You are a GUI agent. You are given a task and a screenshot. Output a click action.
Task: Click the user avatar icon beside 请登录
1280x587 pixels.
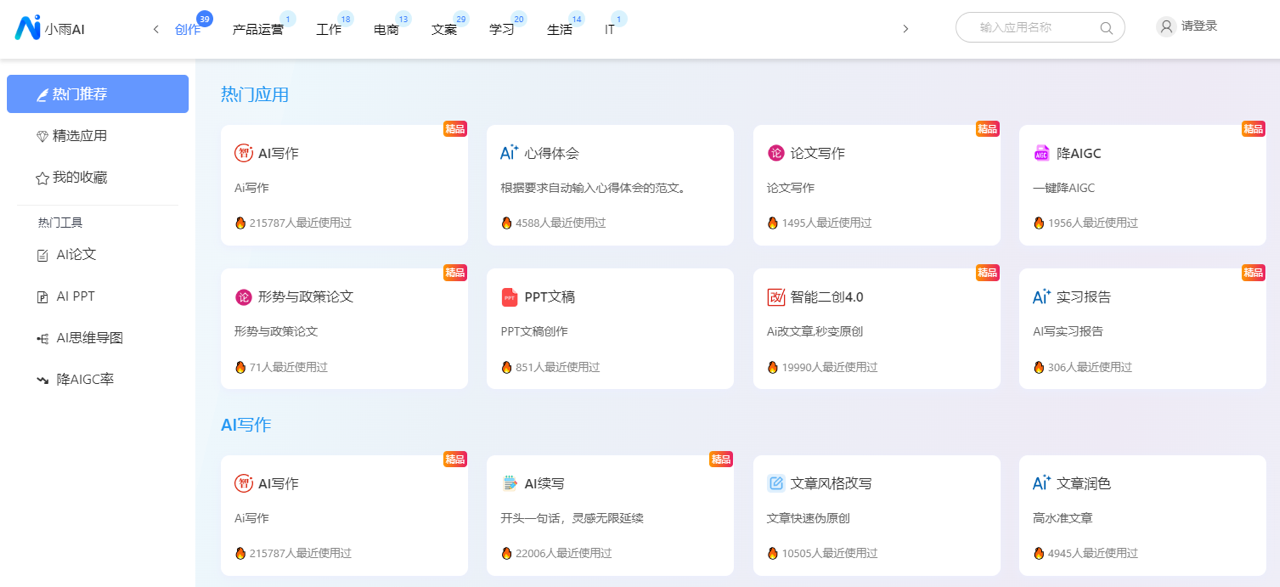pos(1166,27)
